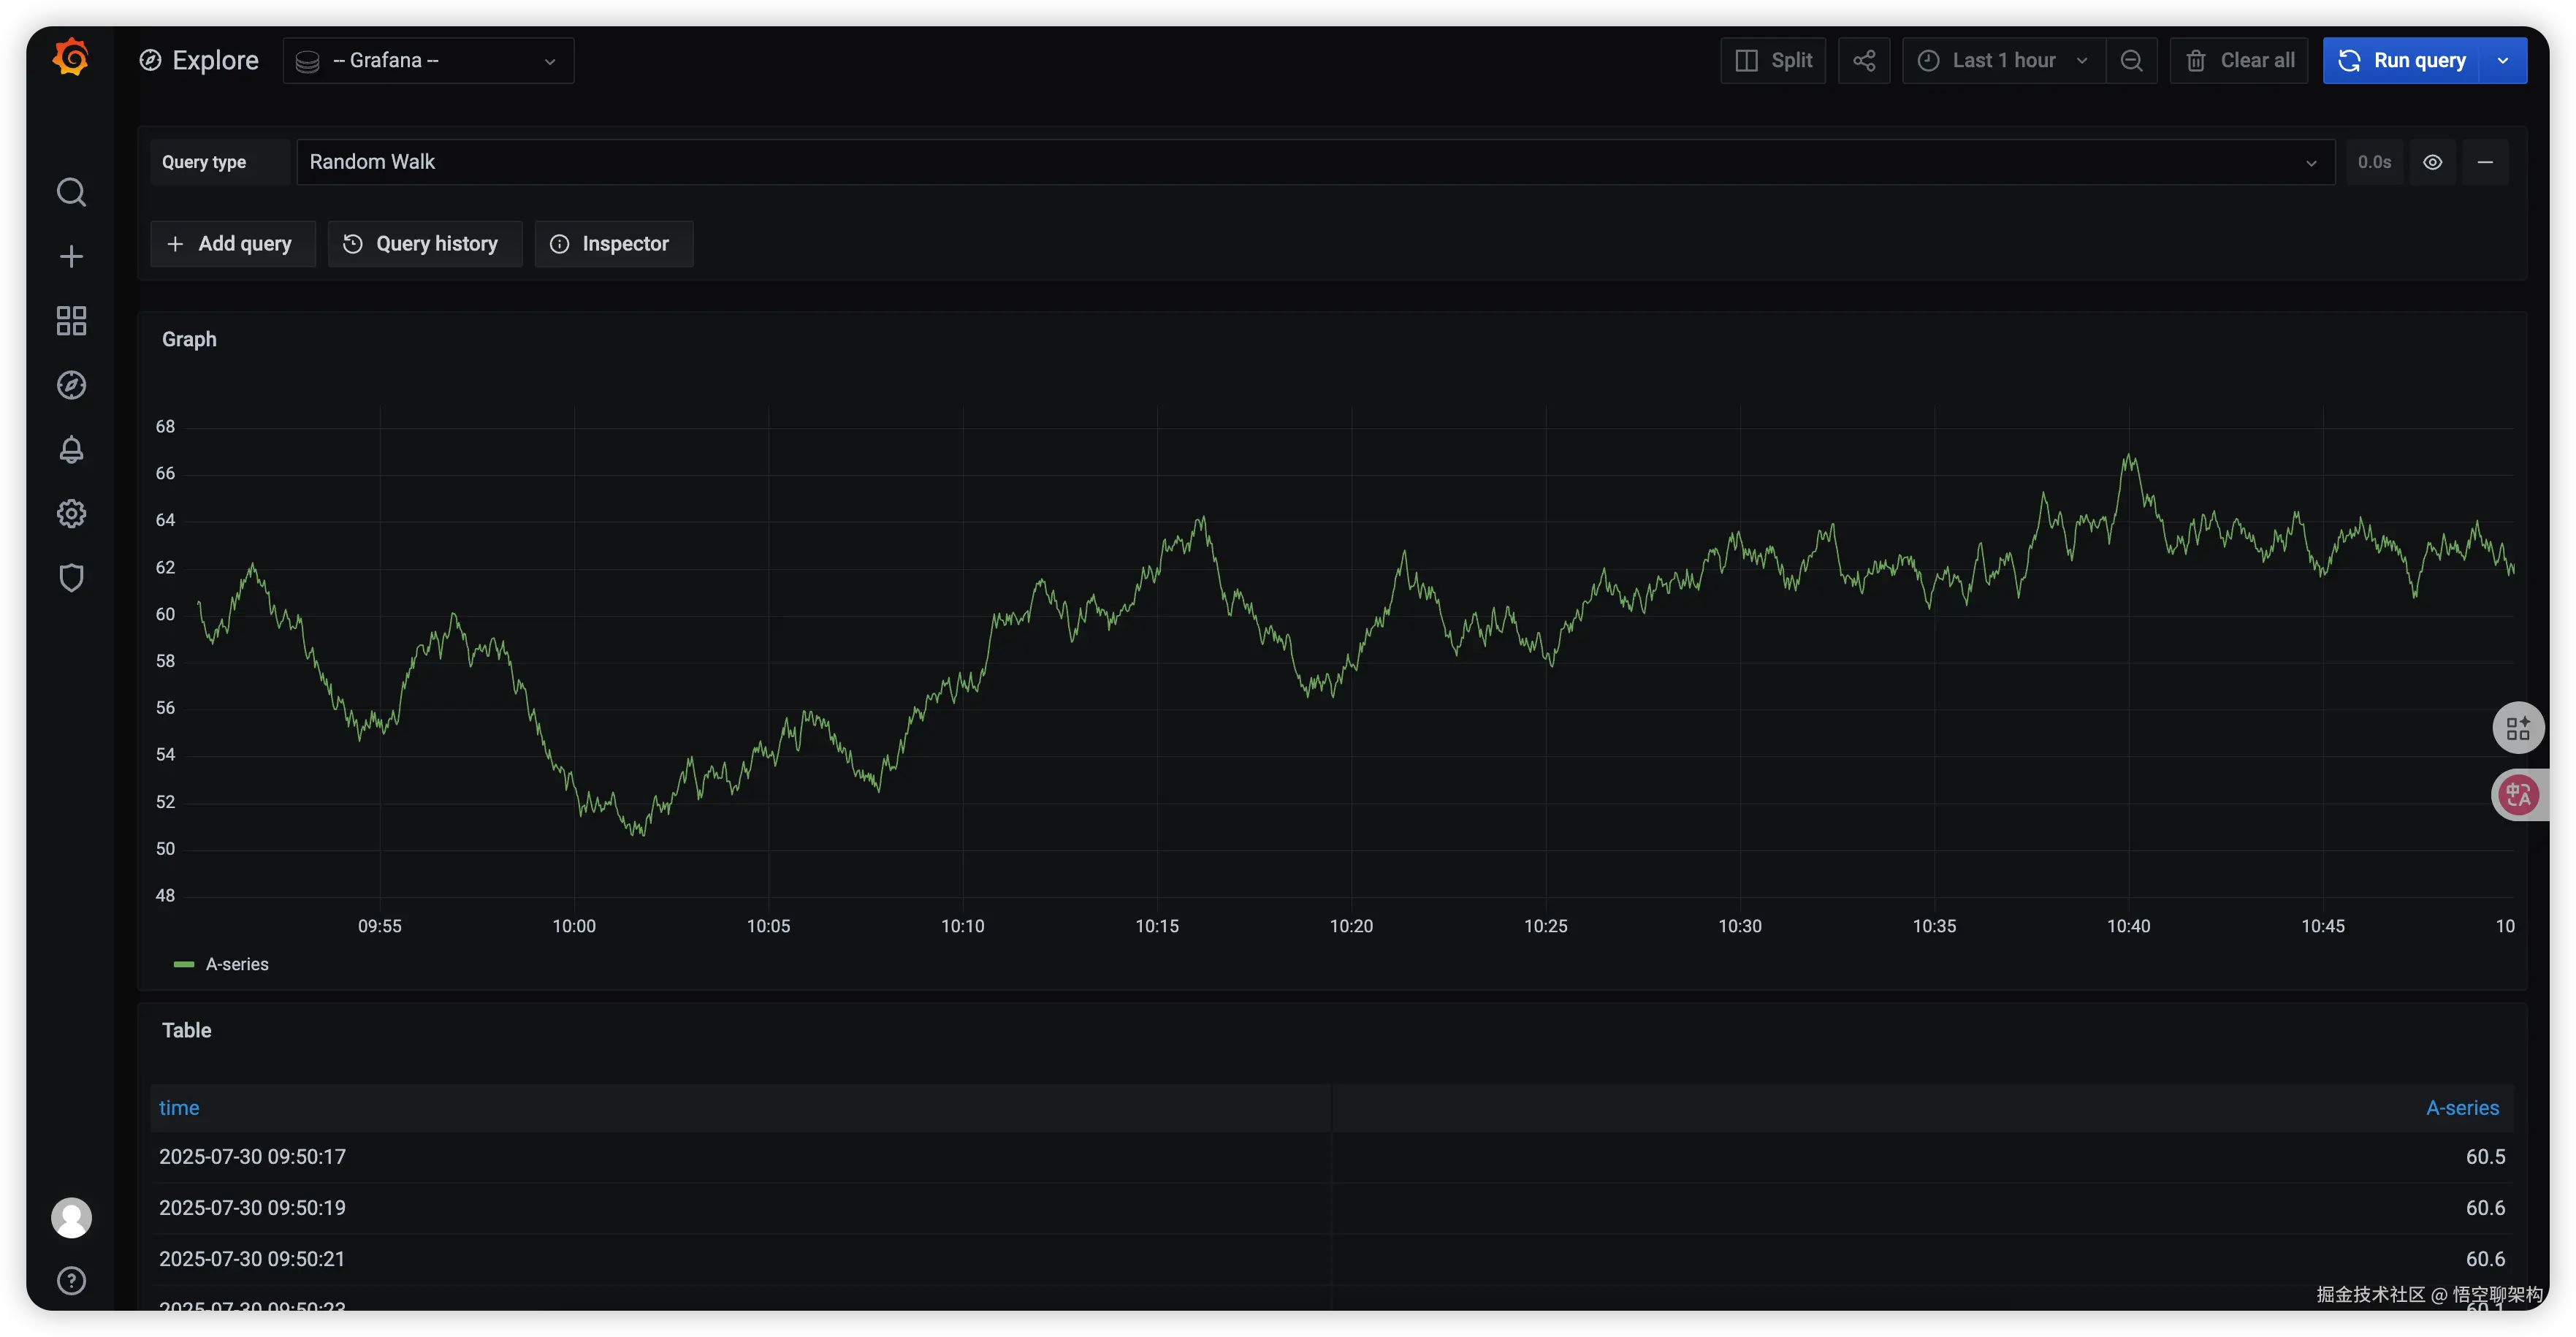Open the Random Walk query type dropdown
The height and width of the screenshot is (1337, 2576).
click(x=1314, y=162)
